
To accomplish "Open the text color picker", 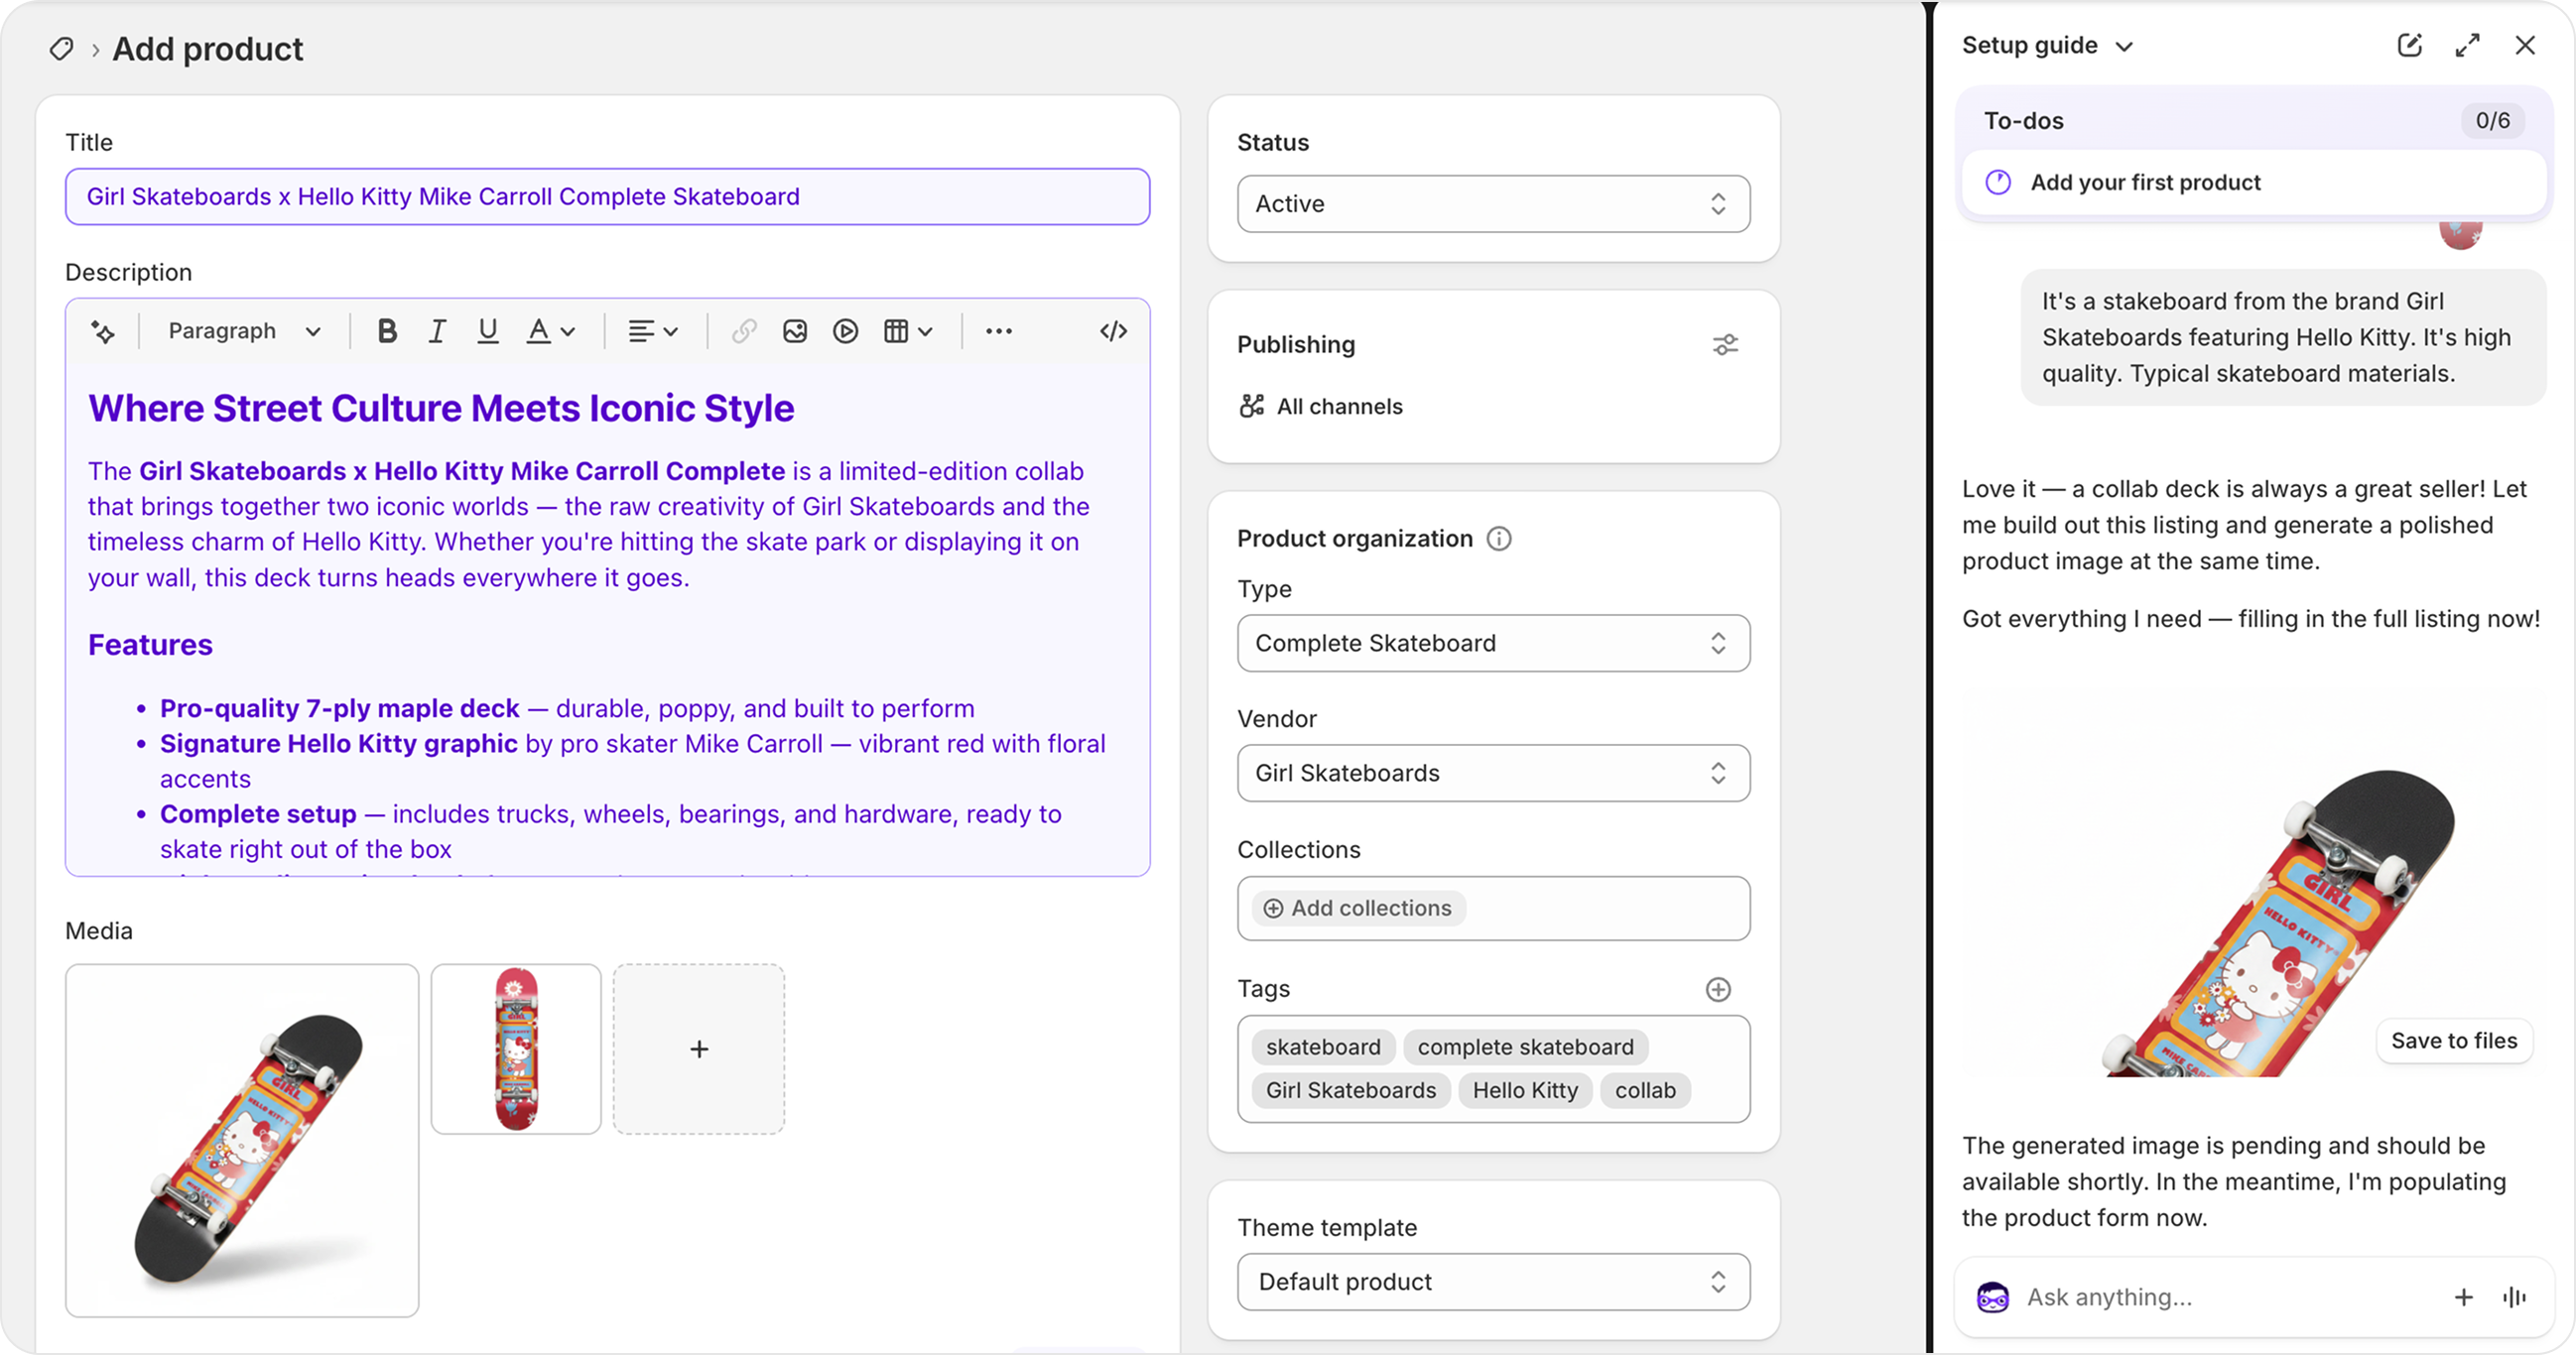I will [x=551, y=331].
